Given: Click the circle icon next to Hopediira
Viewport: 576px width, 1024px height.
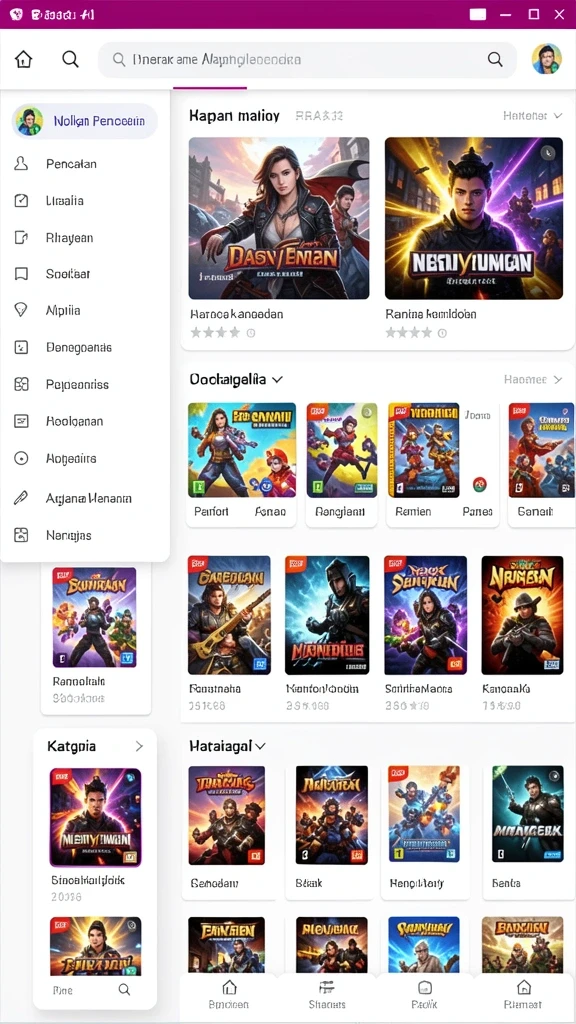Looking at the screenshot, I should click(21, 458).
